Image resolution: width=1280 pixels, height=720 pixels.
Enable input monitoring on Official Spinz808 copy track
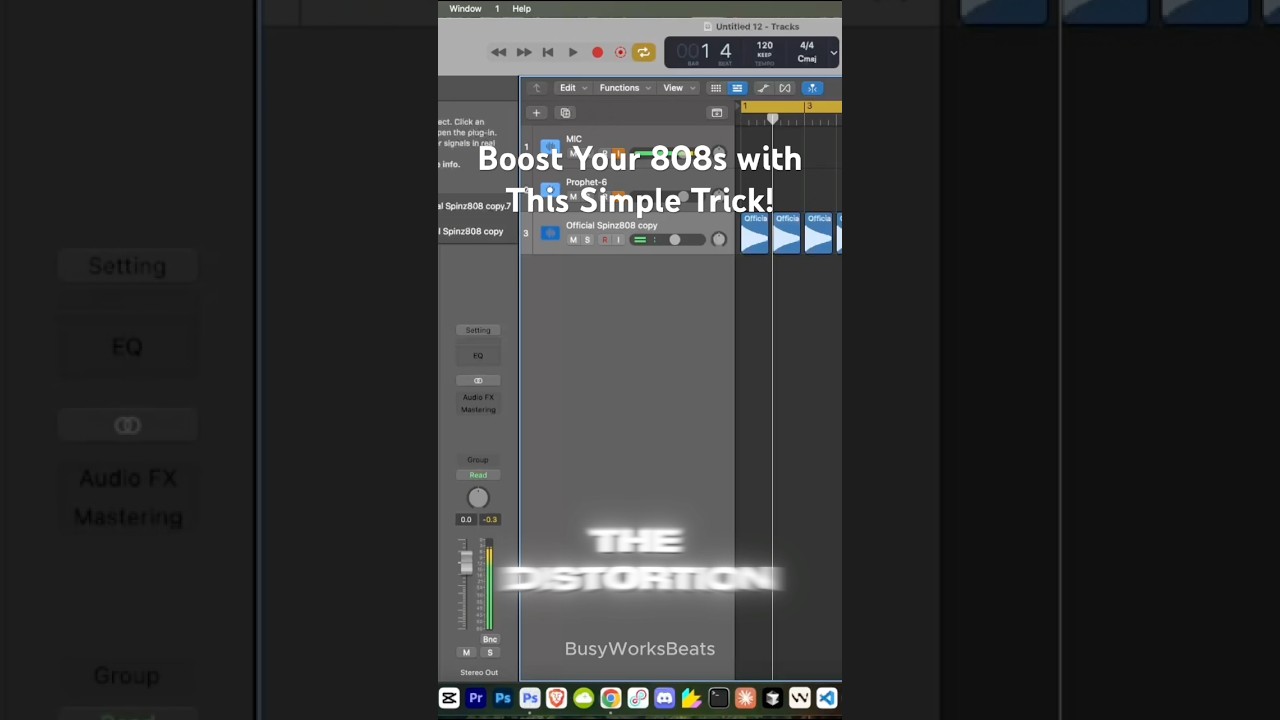(618, 240)
